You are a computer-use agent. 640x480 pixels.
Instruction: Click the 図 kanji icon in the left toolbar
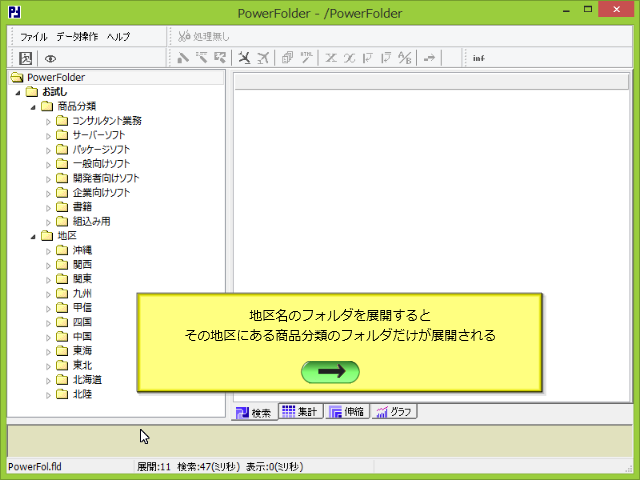click(26, 58)
